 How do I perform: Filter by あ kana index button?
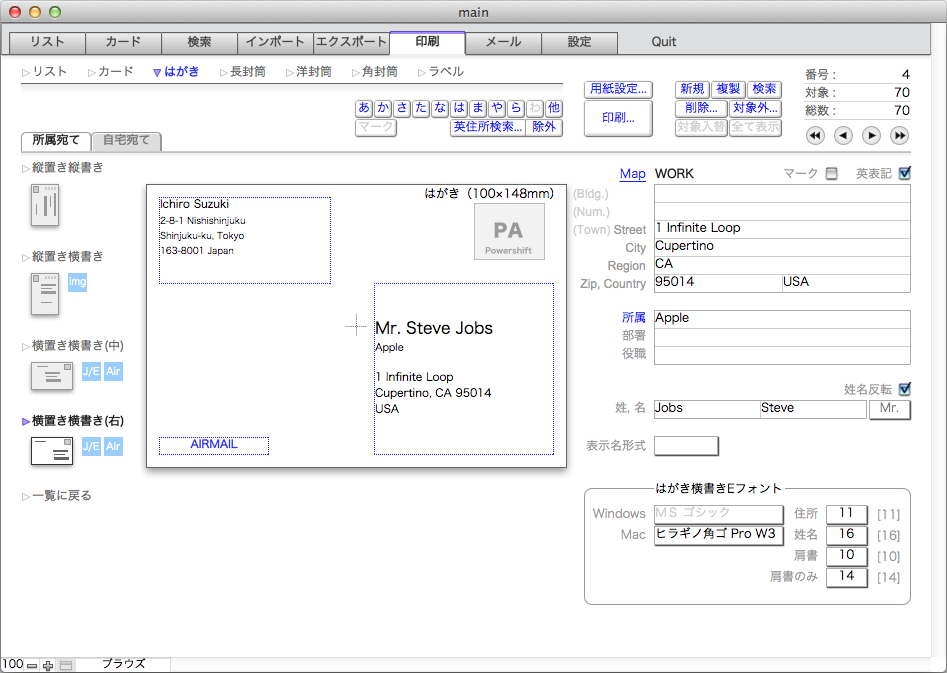coord(364,108)
